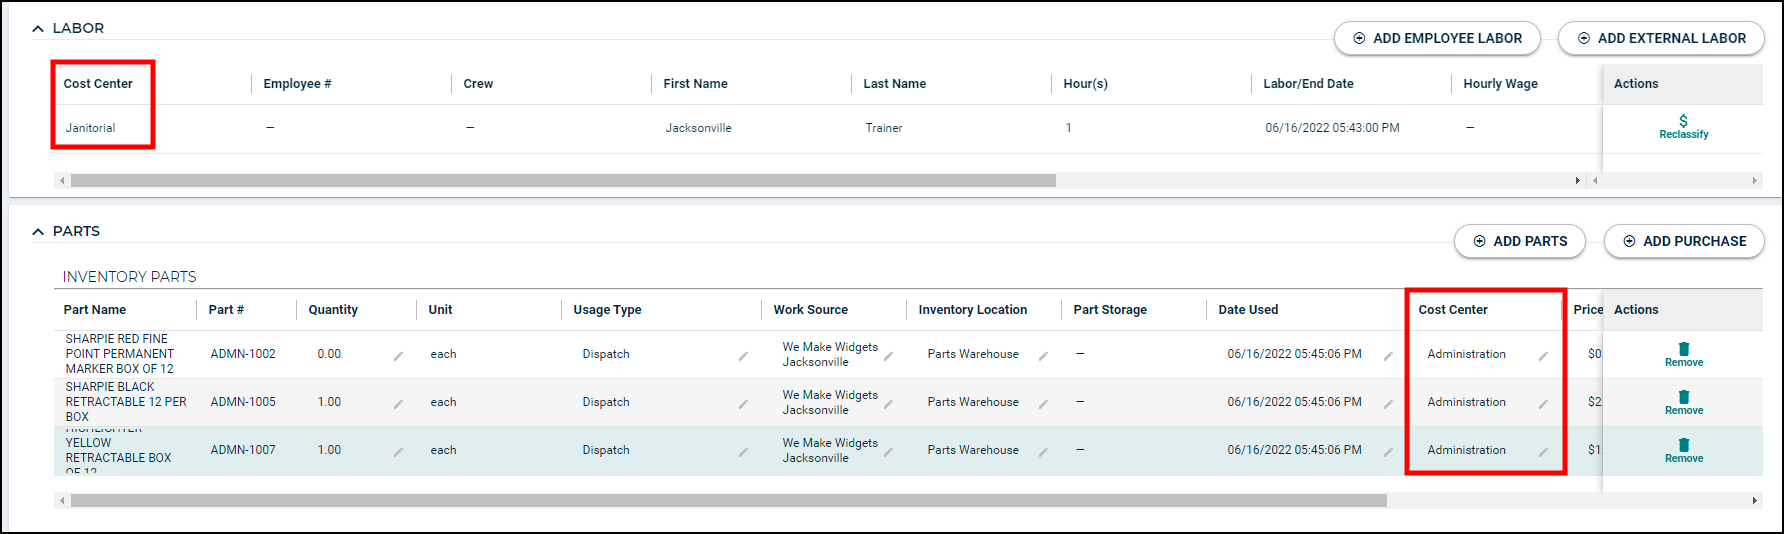The image size is (1784, 534).
Task: Reclassify the Janitorial labor entry
Action: tap(1684, 127)
